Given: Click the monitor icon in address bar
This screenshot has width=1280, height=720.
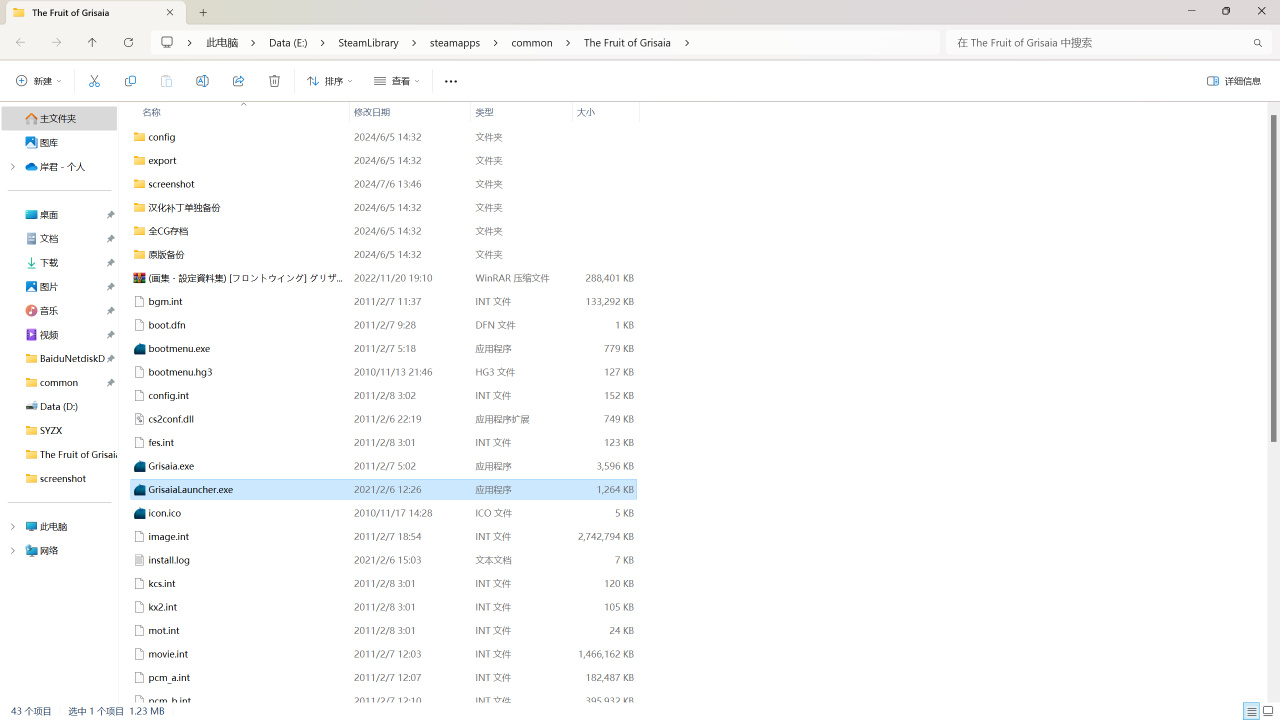Looking at the screenshot, I should (x=167, y=43).
